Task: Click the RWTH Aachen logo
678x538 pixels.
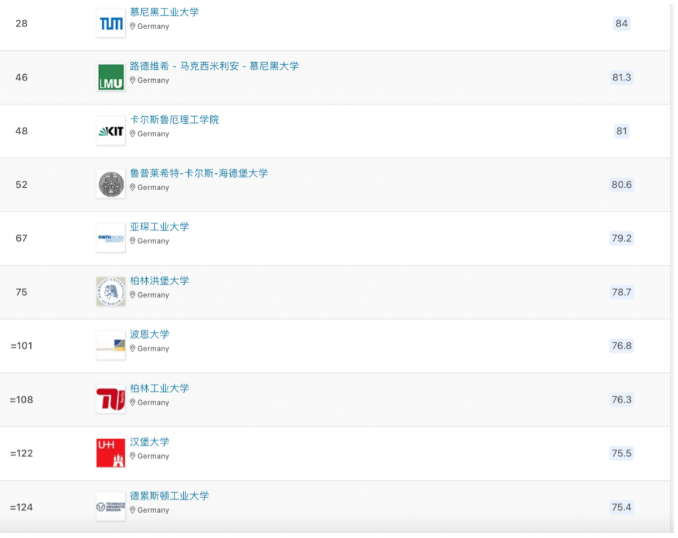Action: click(x=111, y=238)
